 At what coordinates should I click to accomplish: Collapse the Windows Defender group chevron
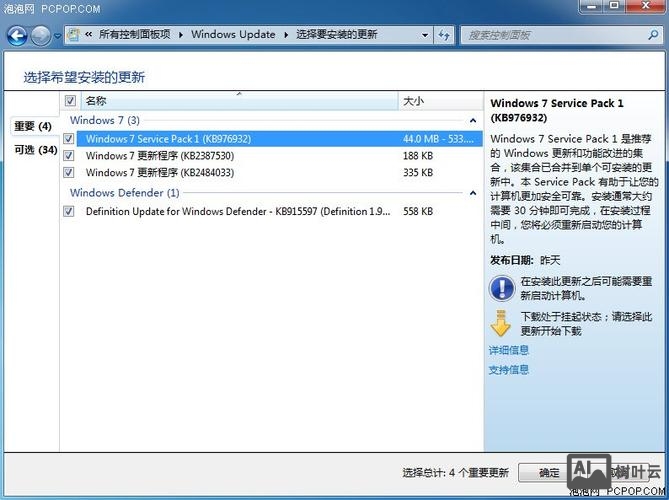[x=473, y=193]
